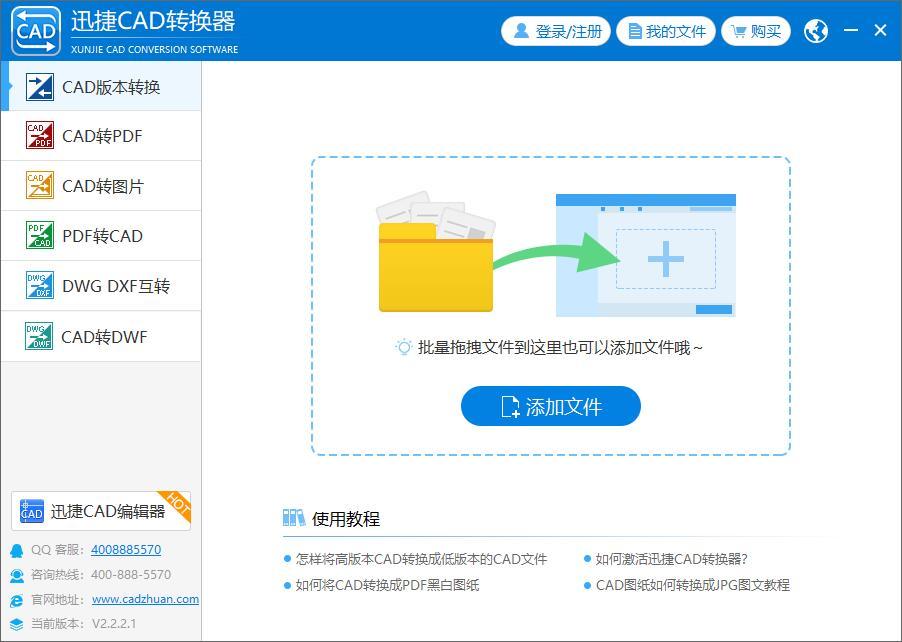Viewport: 902px width, 642px height.
Task: Open 我的文件 from the top bar
Action: pyautogui.click(x=666, y=30)
